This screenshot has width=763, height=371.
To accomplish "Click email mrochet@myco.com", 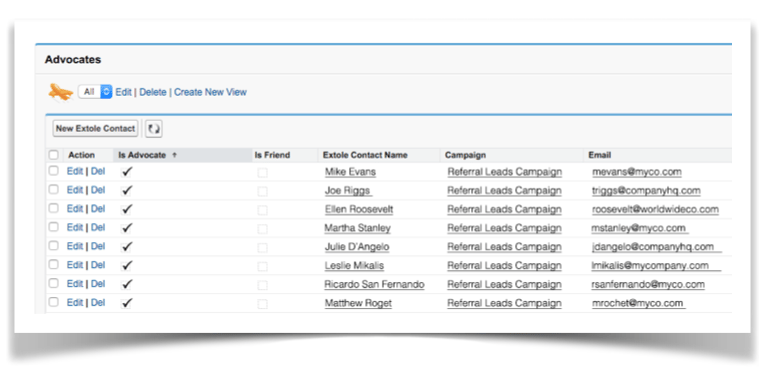I will pos(638,303).
